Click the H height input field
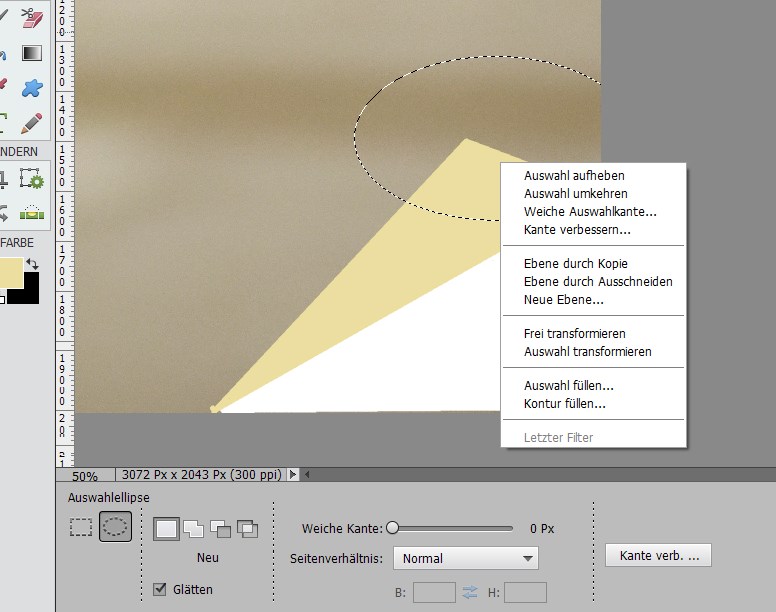The image size is (776, 612). pyautogui.click(x=525, y=592)
